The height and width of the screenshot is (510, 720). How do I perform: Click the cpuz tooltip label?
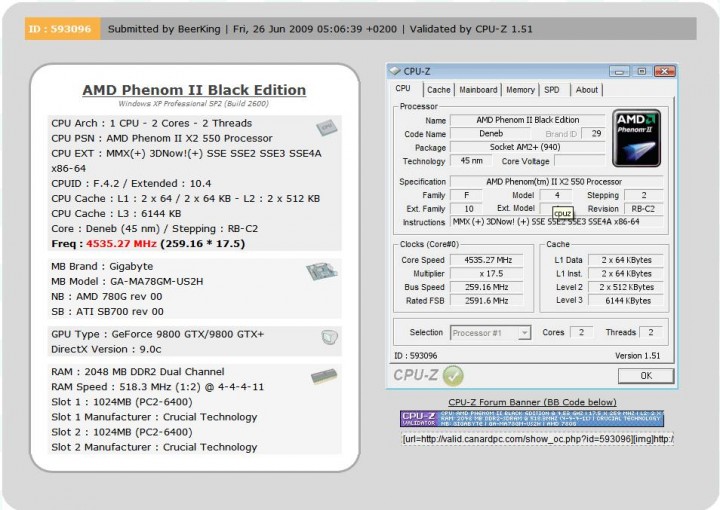click(x=562, y=213)
